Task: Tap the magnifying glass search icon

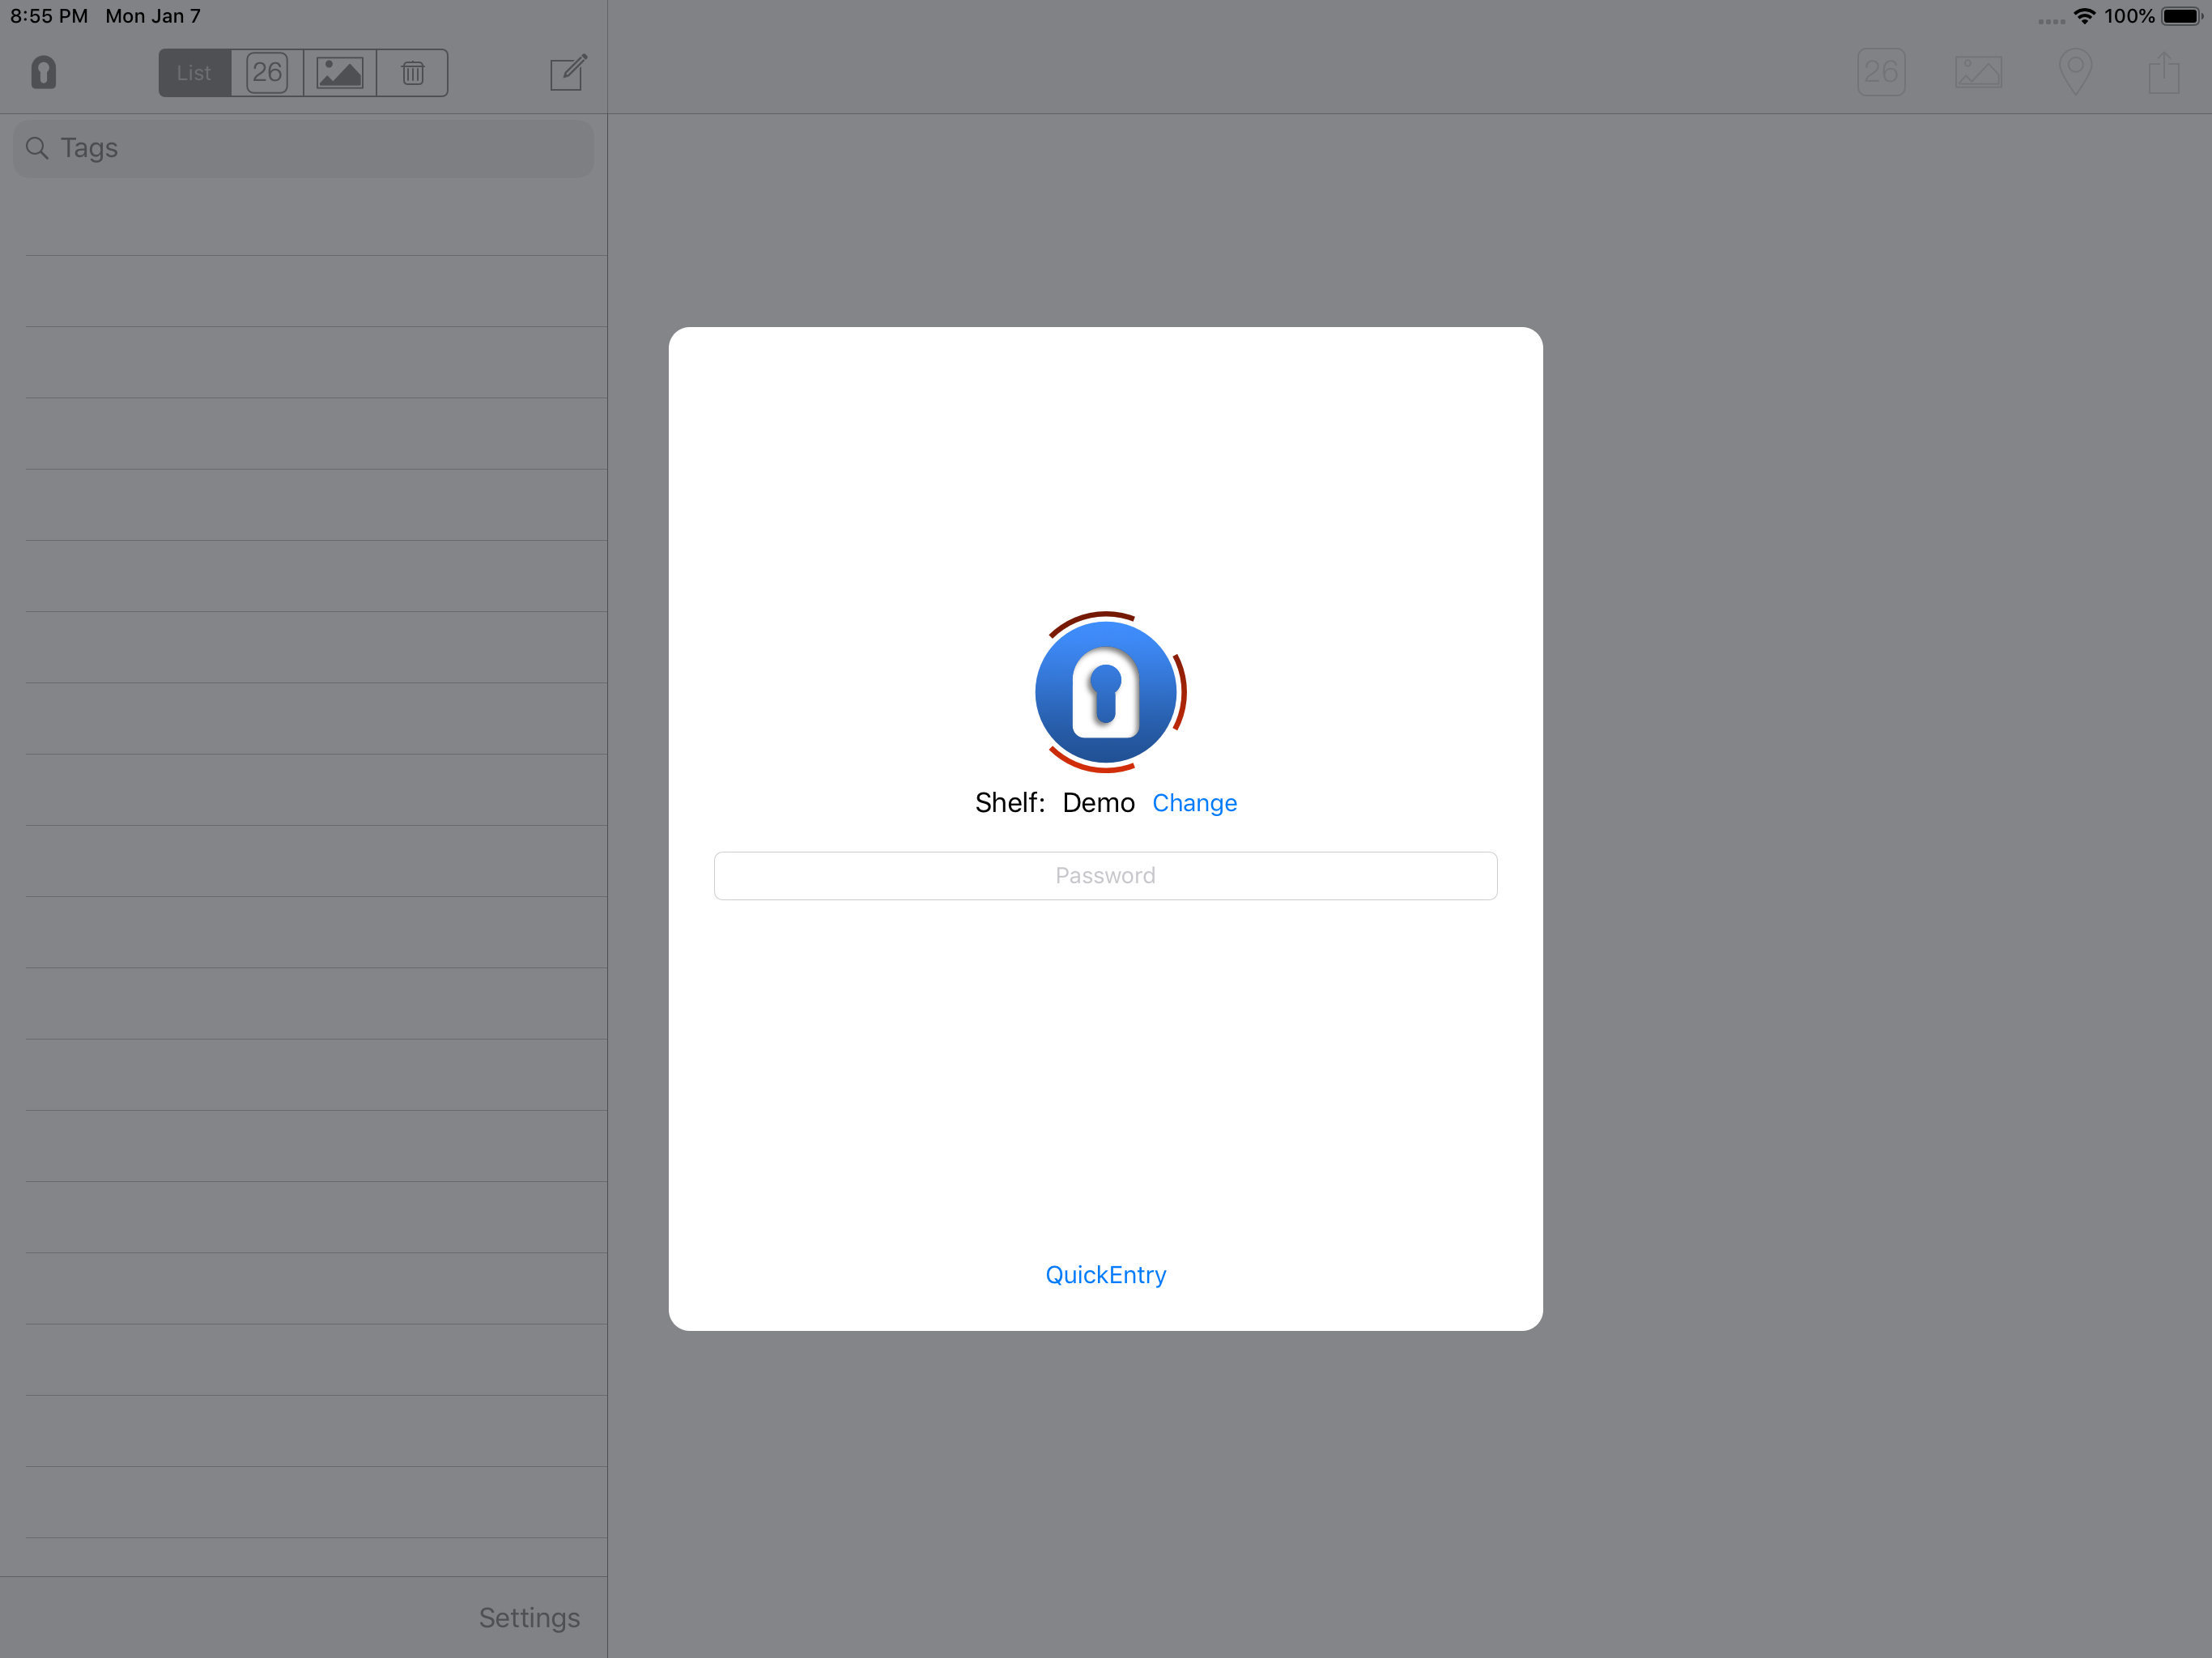Action: click(x=37, y=148)
